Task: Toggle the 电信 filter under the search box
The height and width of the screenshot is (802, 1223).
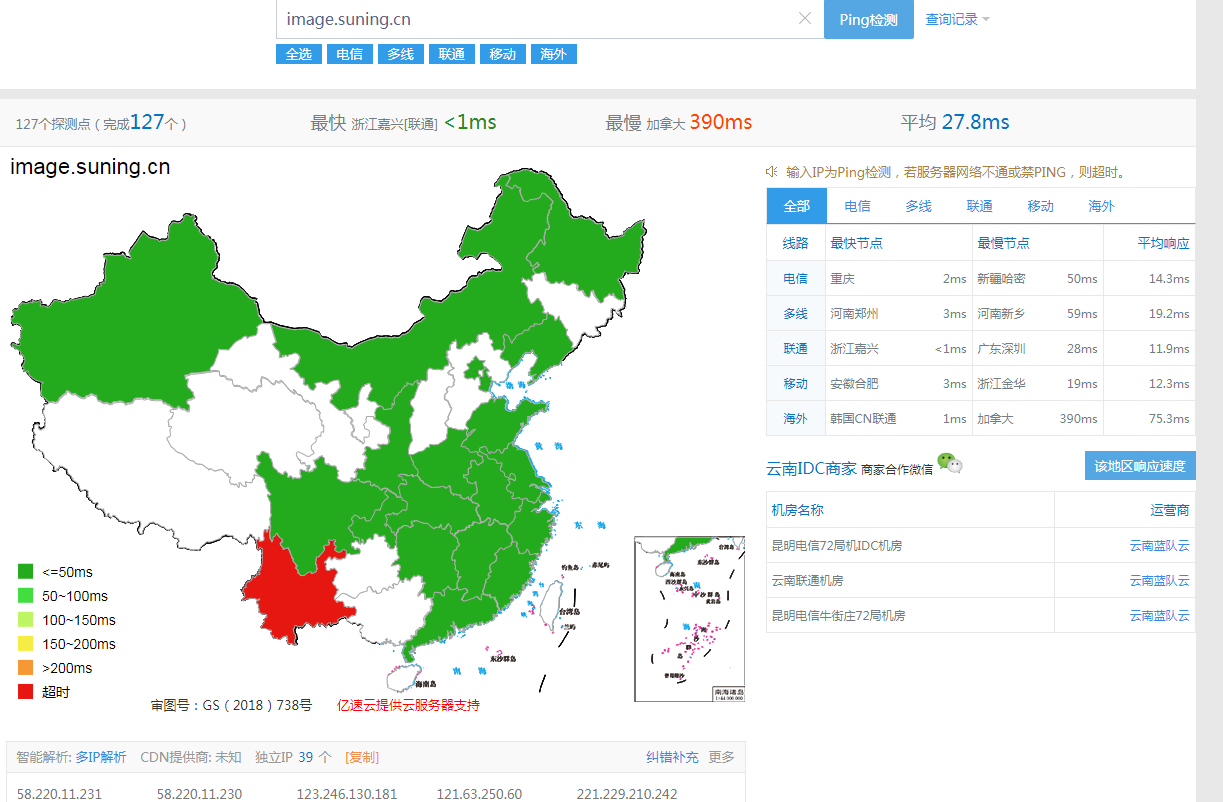Action: click(350, 54)
